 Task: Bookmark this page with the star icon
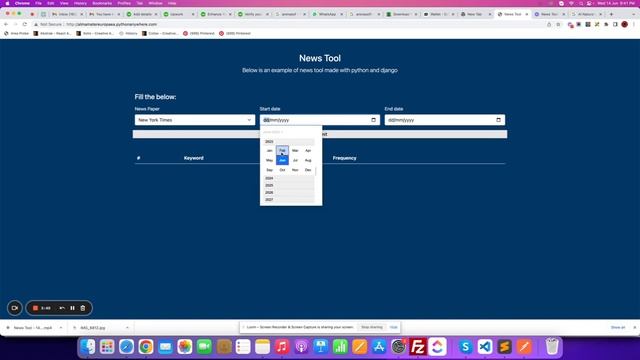(558, 24)
